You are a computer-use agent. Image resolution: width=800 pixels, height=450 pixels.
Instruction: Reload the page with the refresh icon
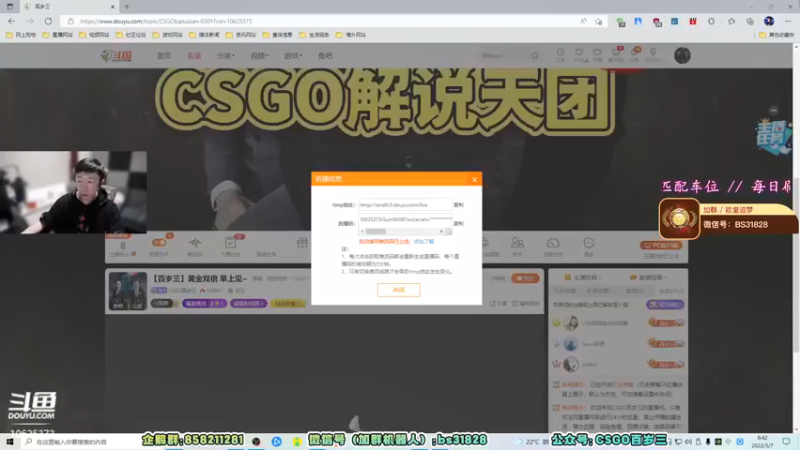click(x=48, y=21)
